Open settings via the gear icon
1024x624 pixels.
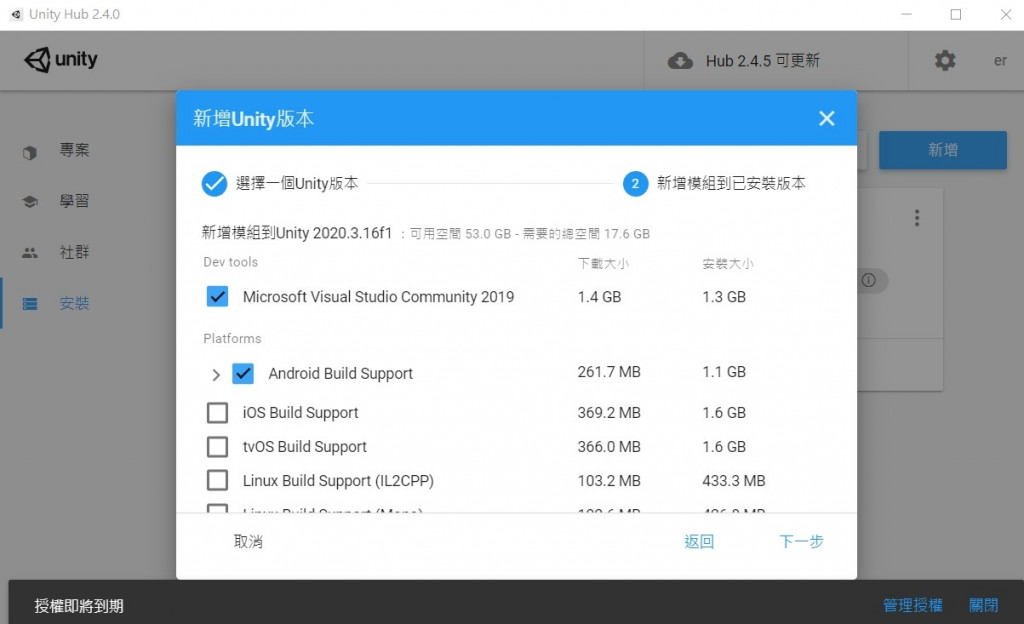944,61
